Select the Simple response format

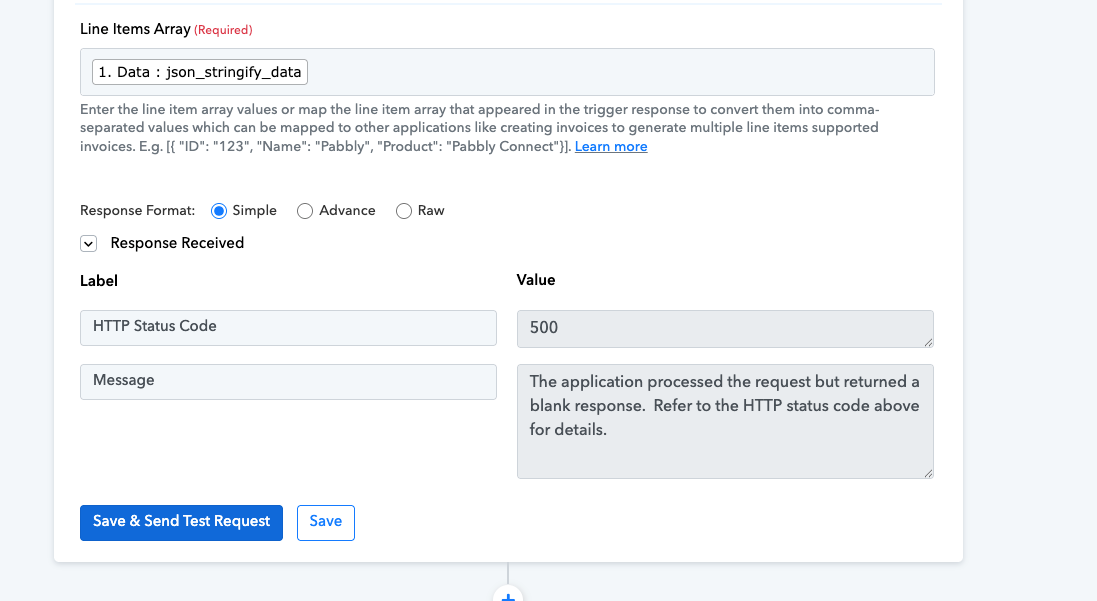click(219, 211)
